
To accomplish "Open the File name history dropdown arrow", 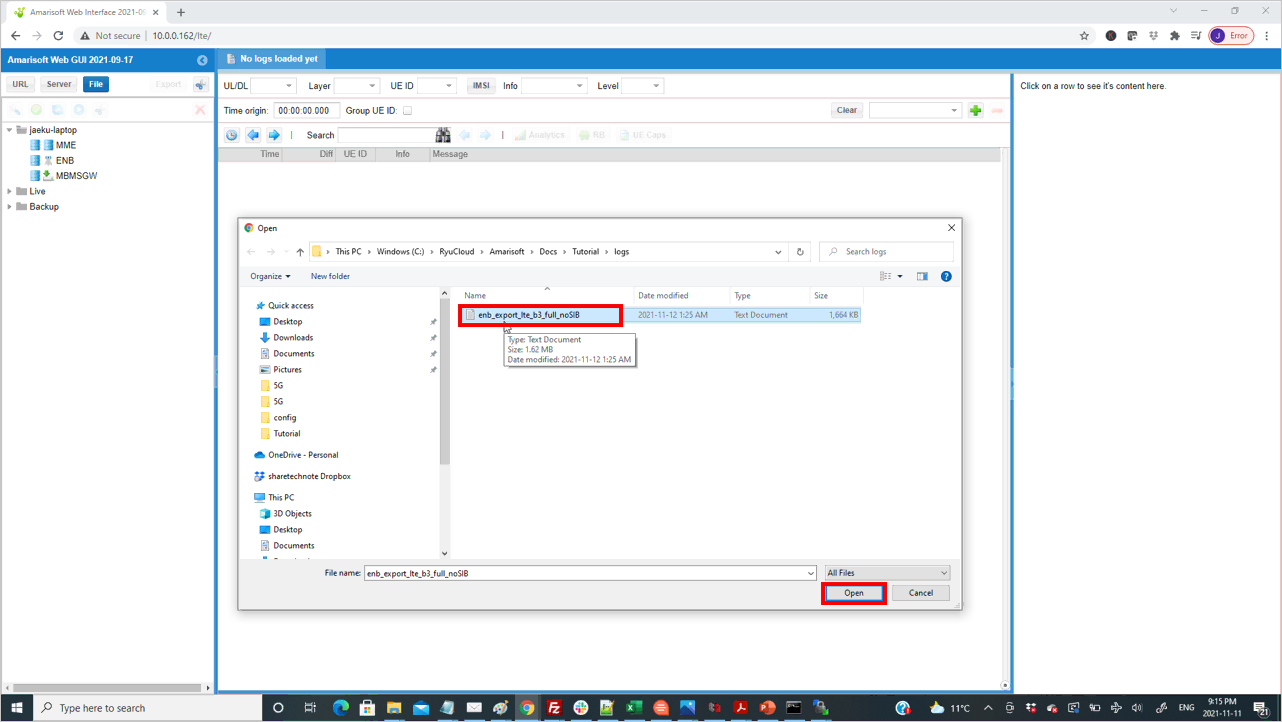I will pyautogui.click(x=810, y=573).
